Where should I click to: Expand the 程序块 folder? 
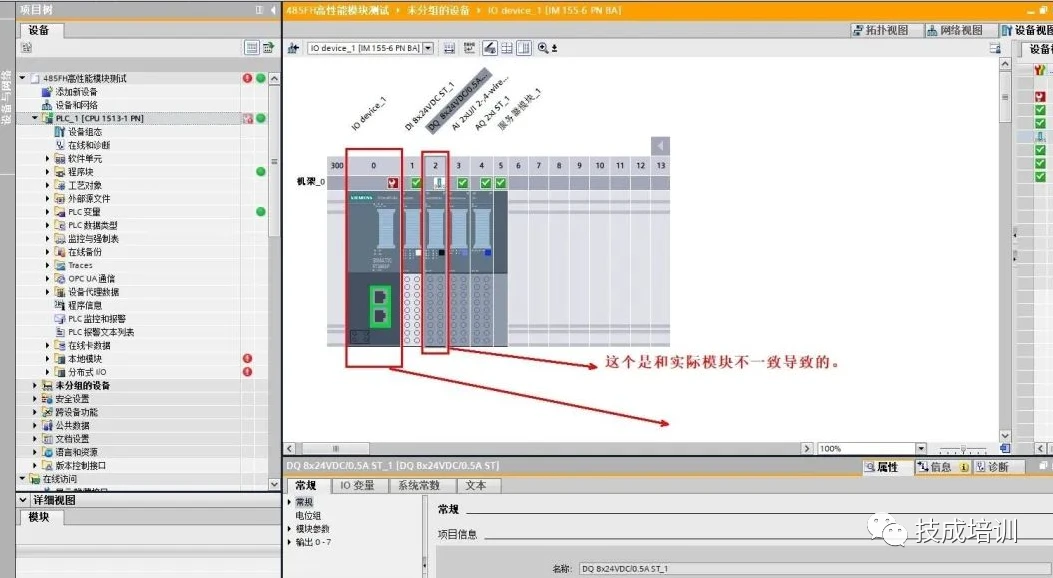pyautogui.click(x=48, y=172)
